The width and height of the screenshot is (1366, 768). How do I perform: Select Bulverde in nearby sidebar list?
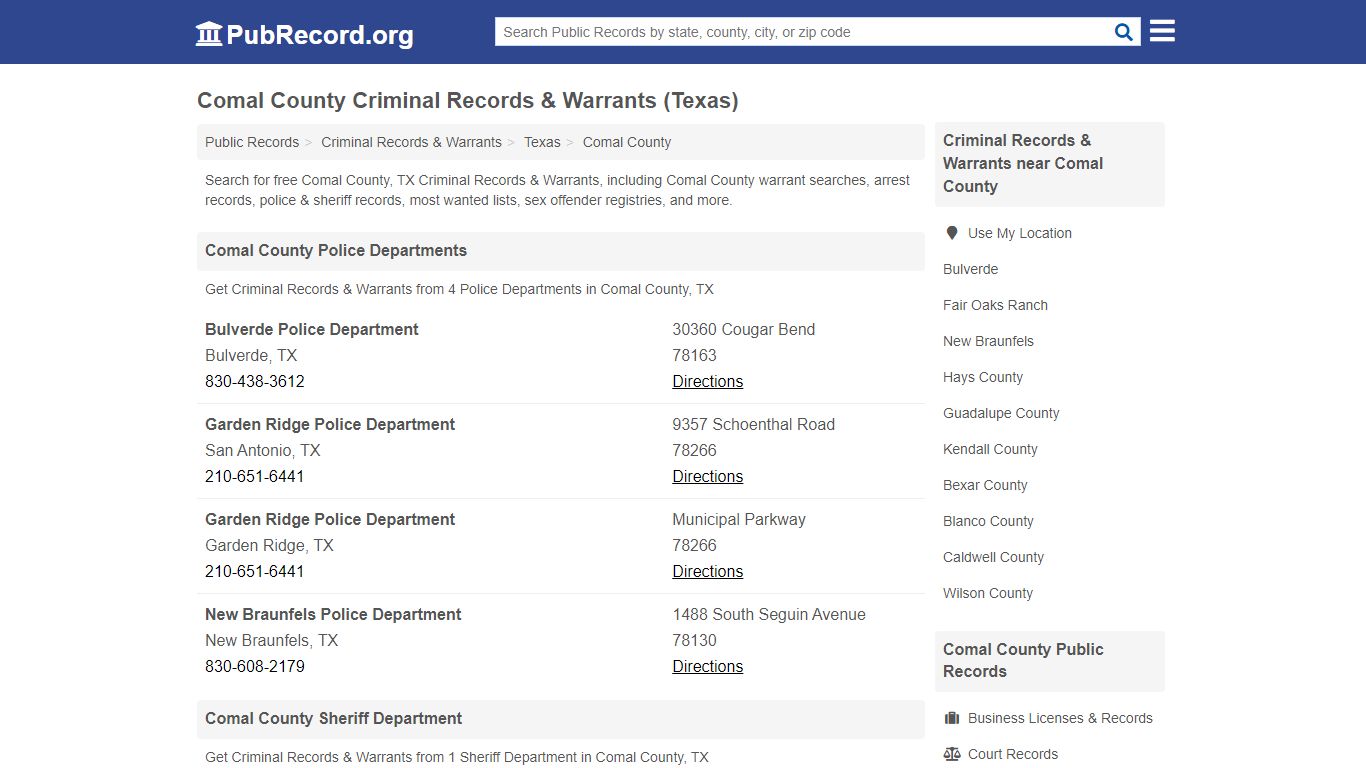point(970,269)
